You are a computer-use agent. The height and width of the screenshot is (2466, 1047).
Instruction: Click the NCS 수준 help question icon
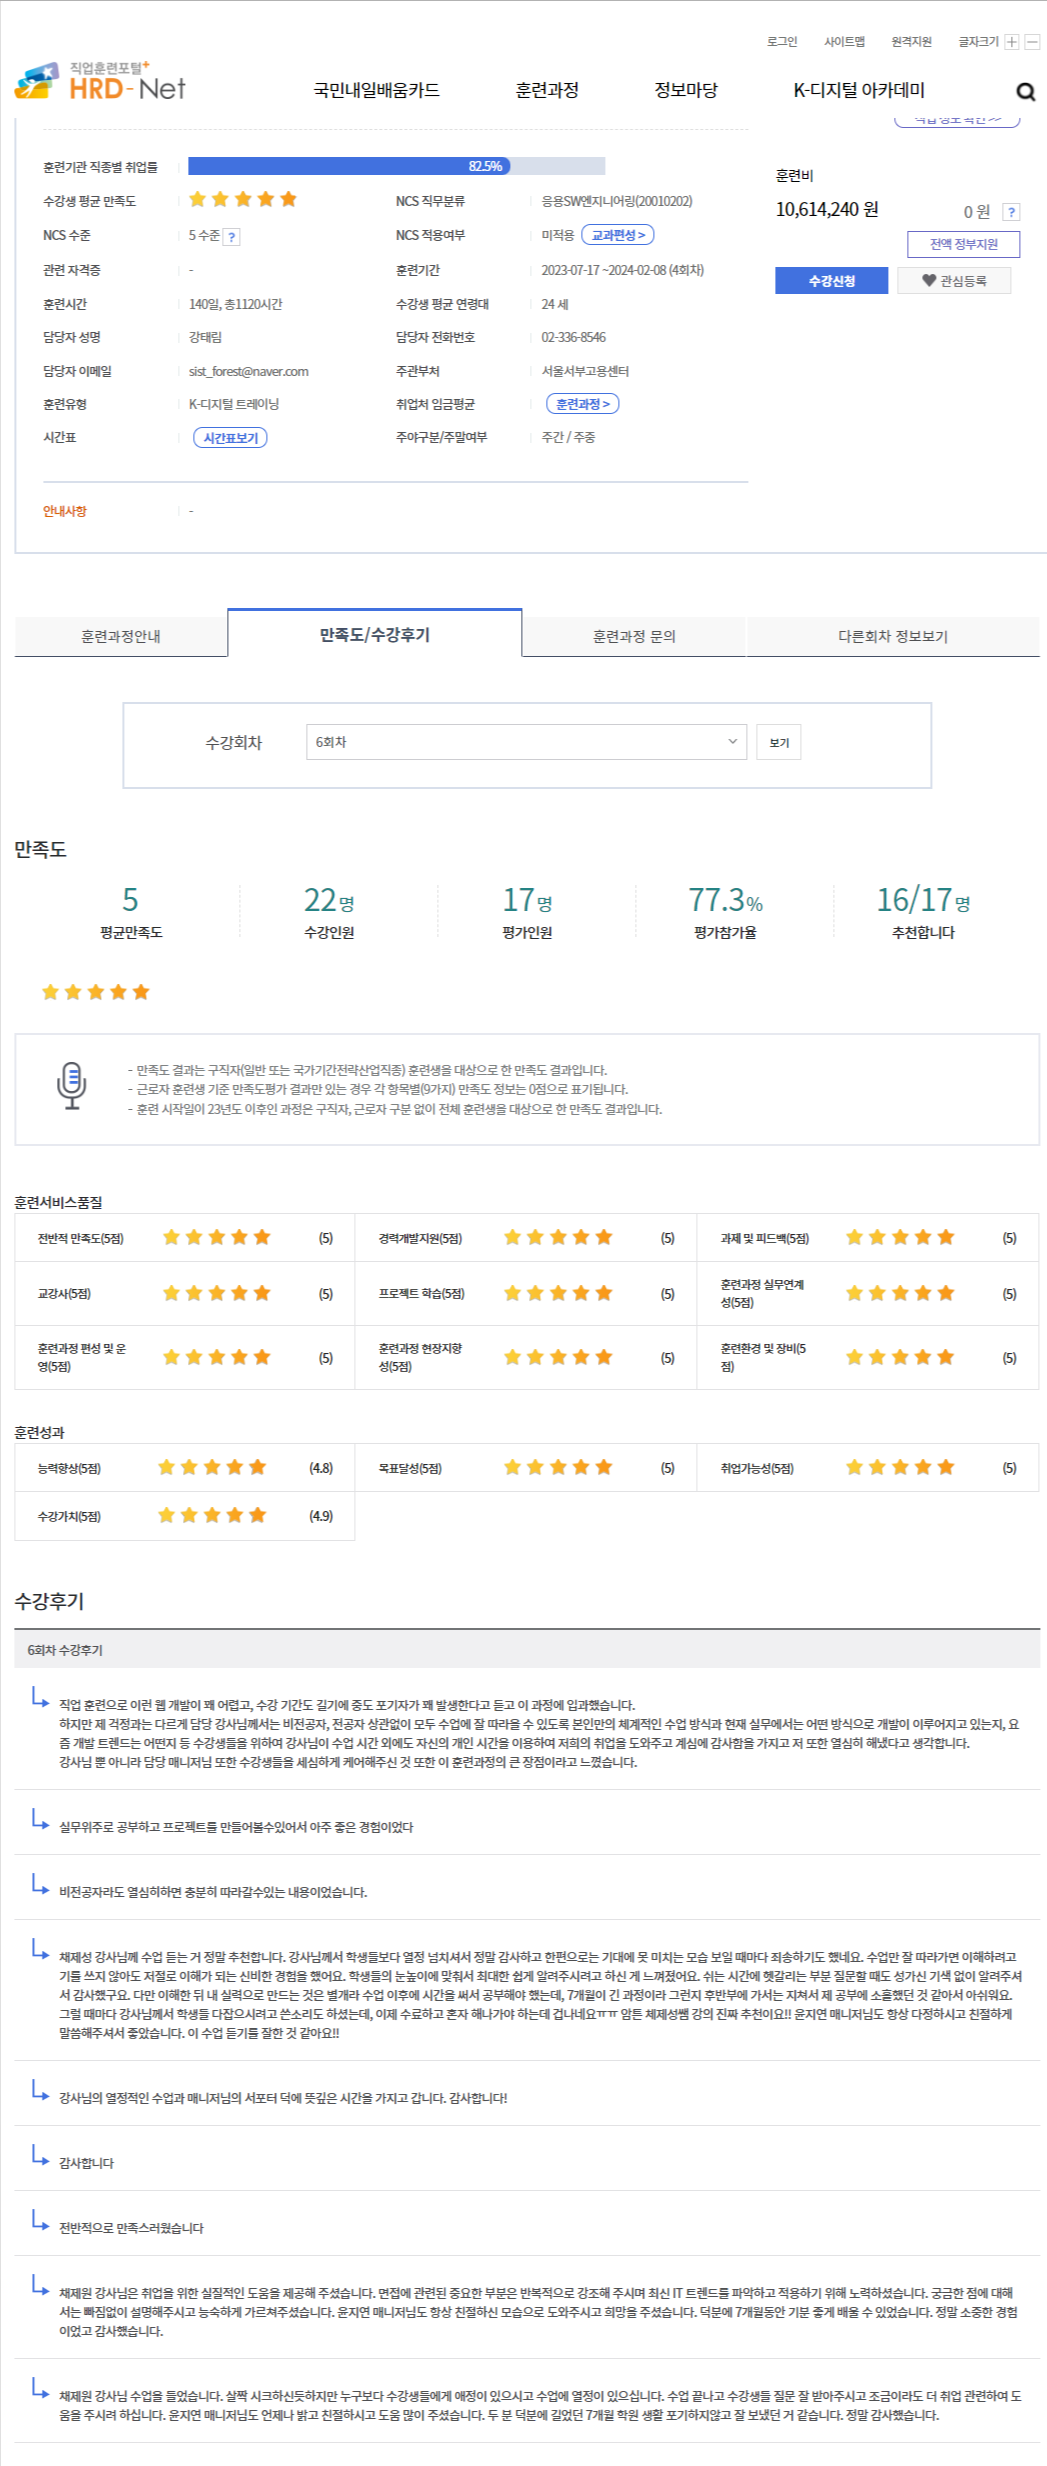click(232, 237)
